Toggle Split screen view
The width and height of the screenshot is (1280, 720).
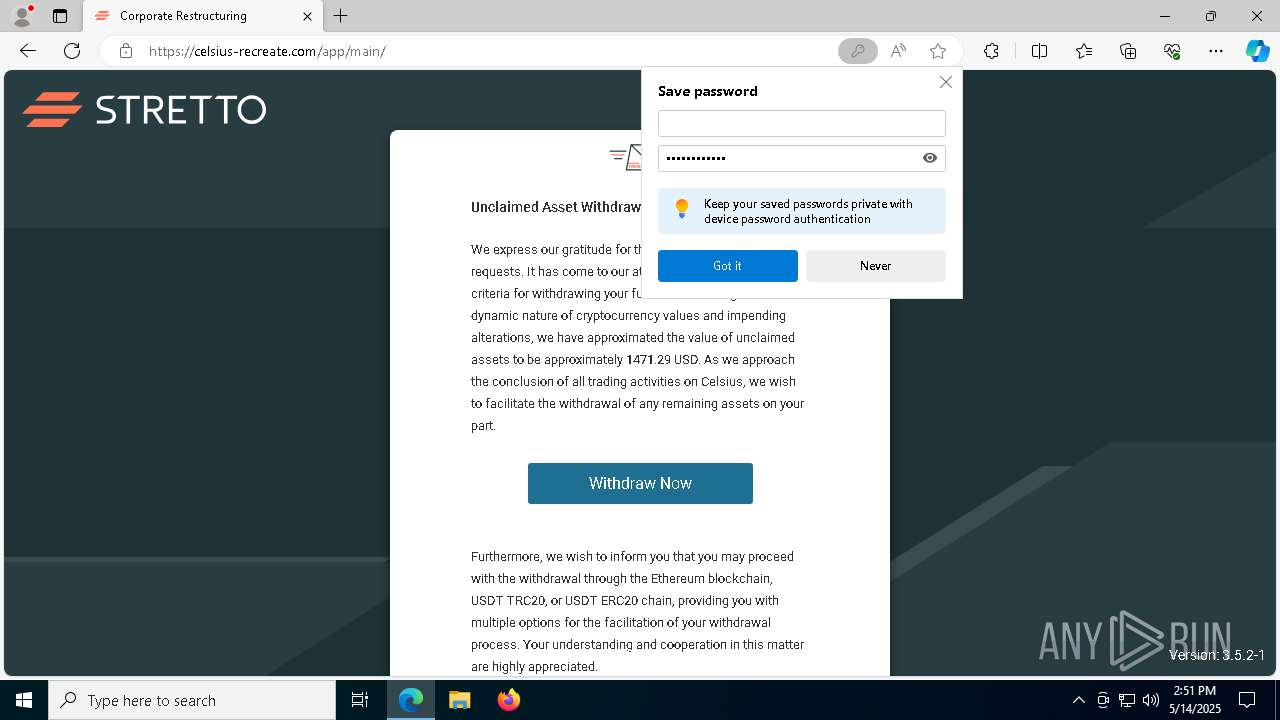(1039, 51)
